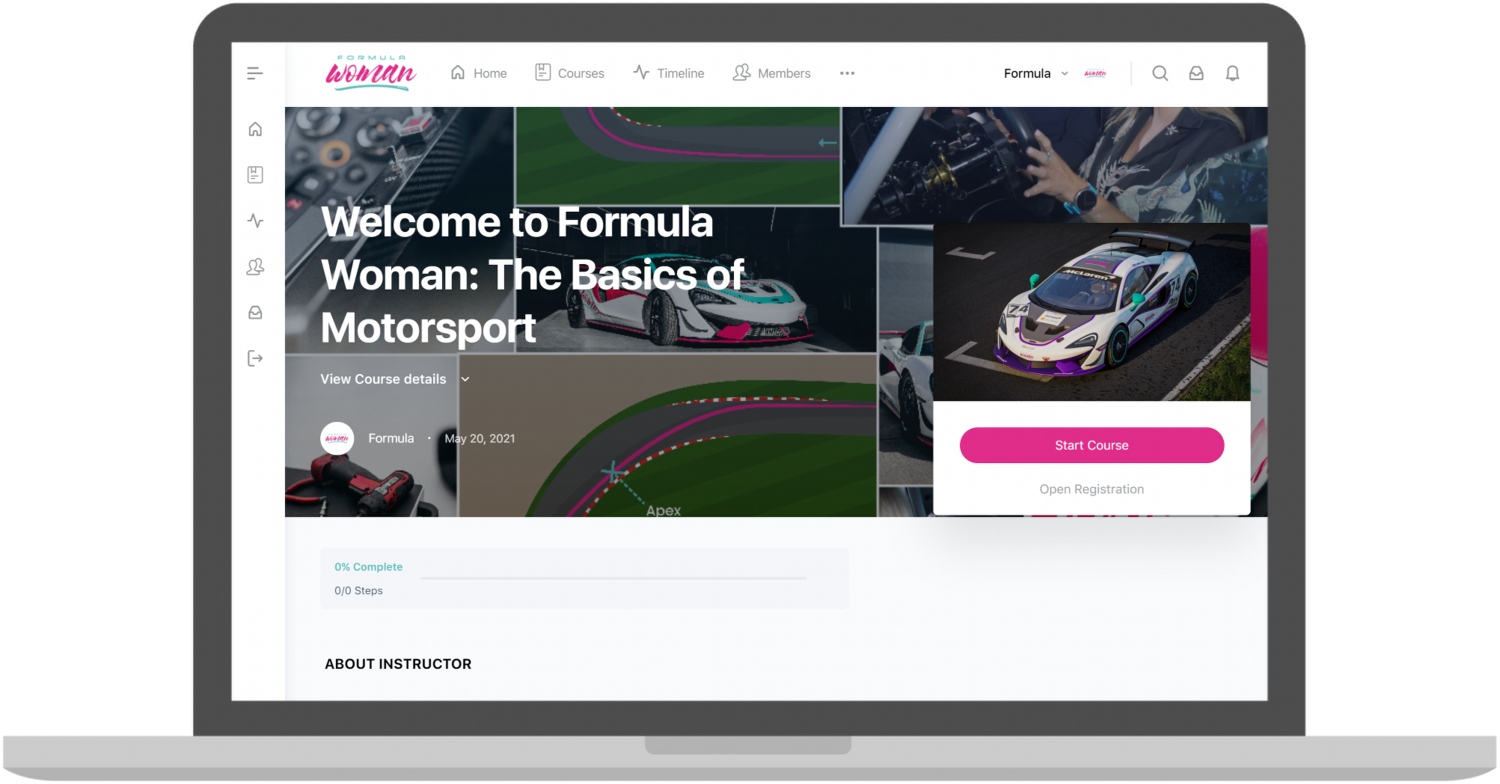
Task: Click the instructor avatar beside Formula
Action: [x=337, y=438]
